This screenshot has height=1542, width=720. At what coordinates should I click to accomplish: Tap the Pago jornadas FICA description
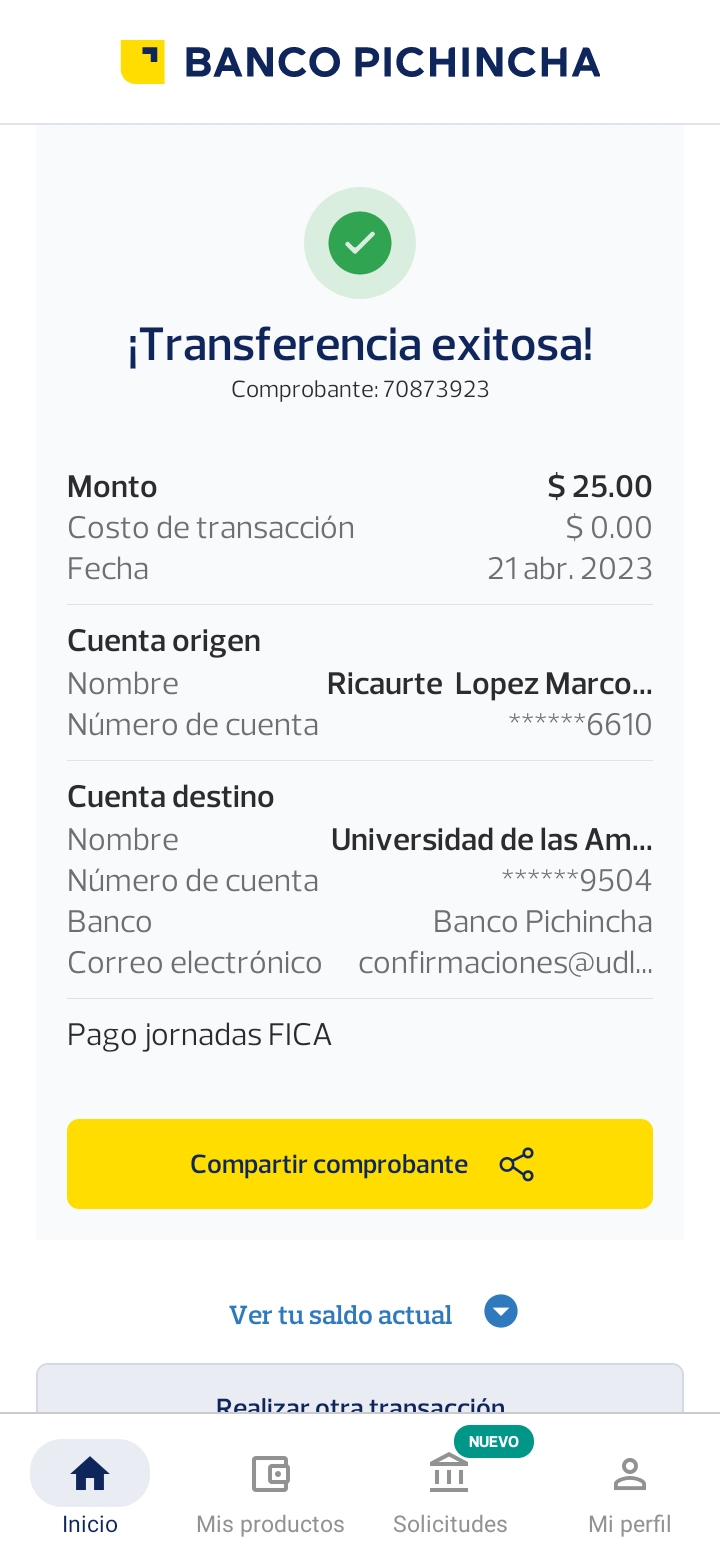pos(199,1034)
